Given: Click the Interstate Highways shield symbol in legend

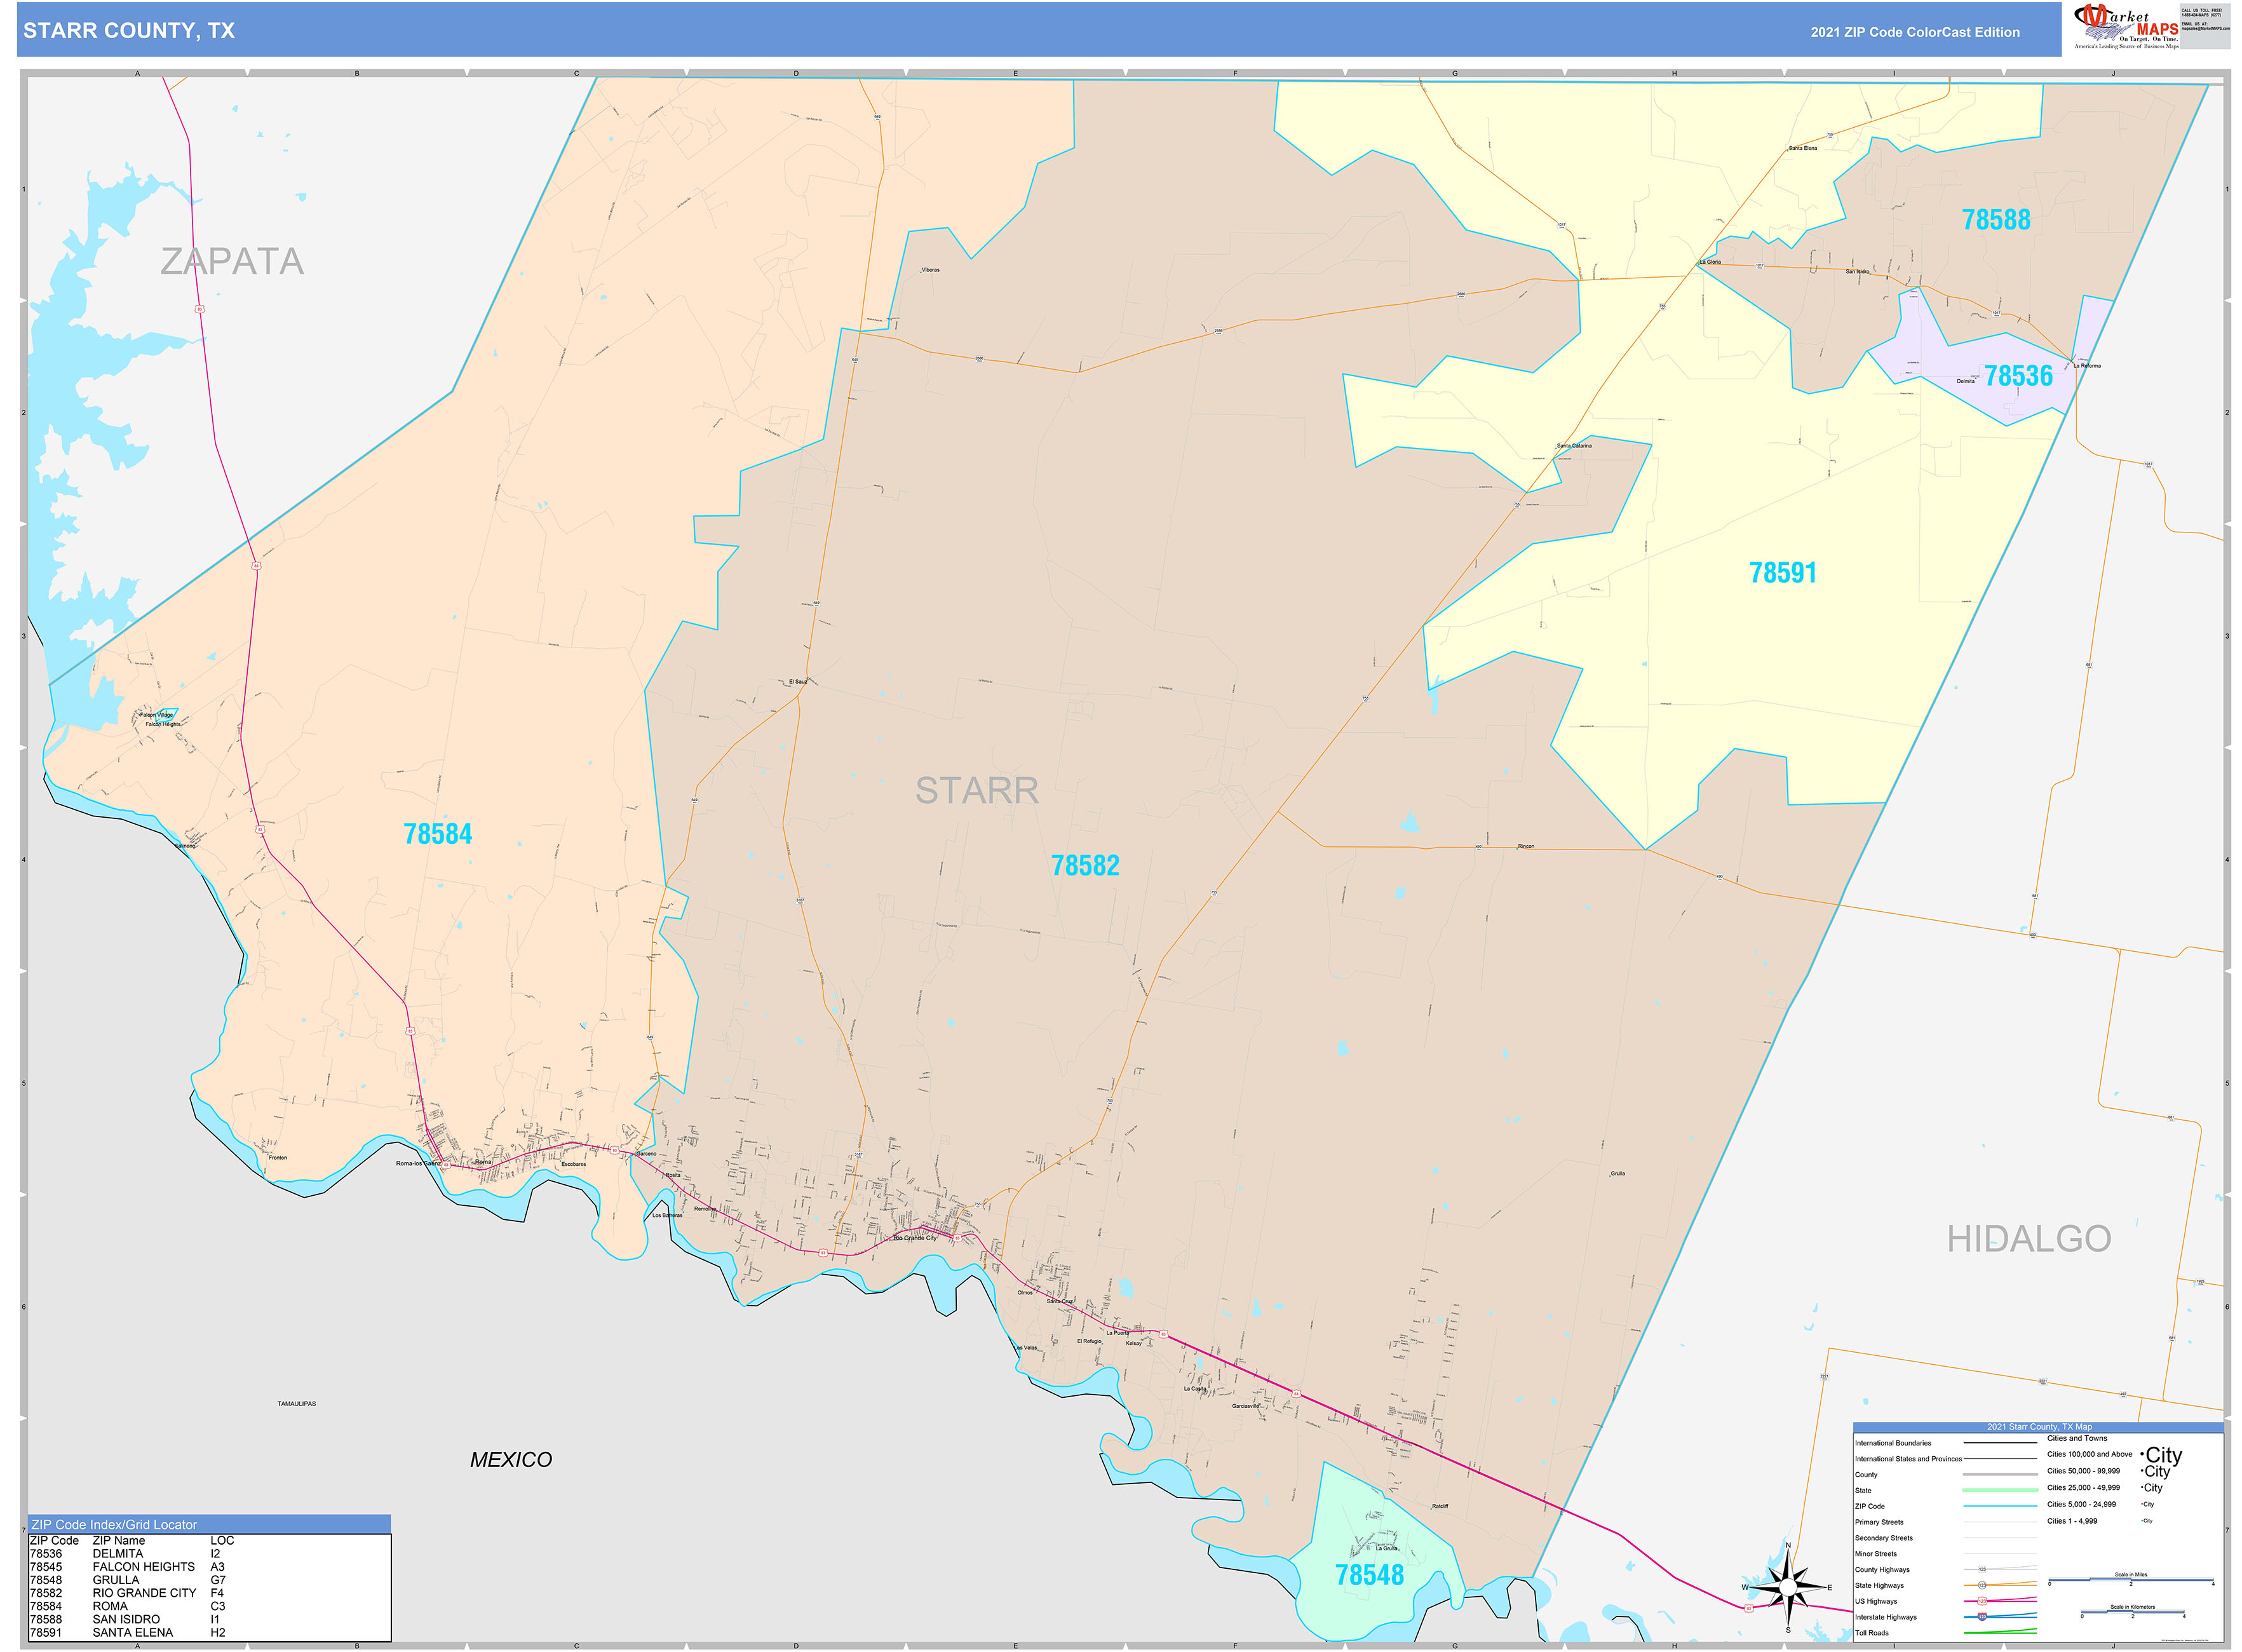Looking at the screenshot, I should click(x=1982, y=1616).
